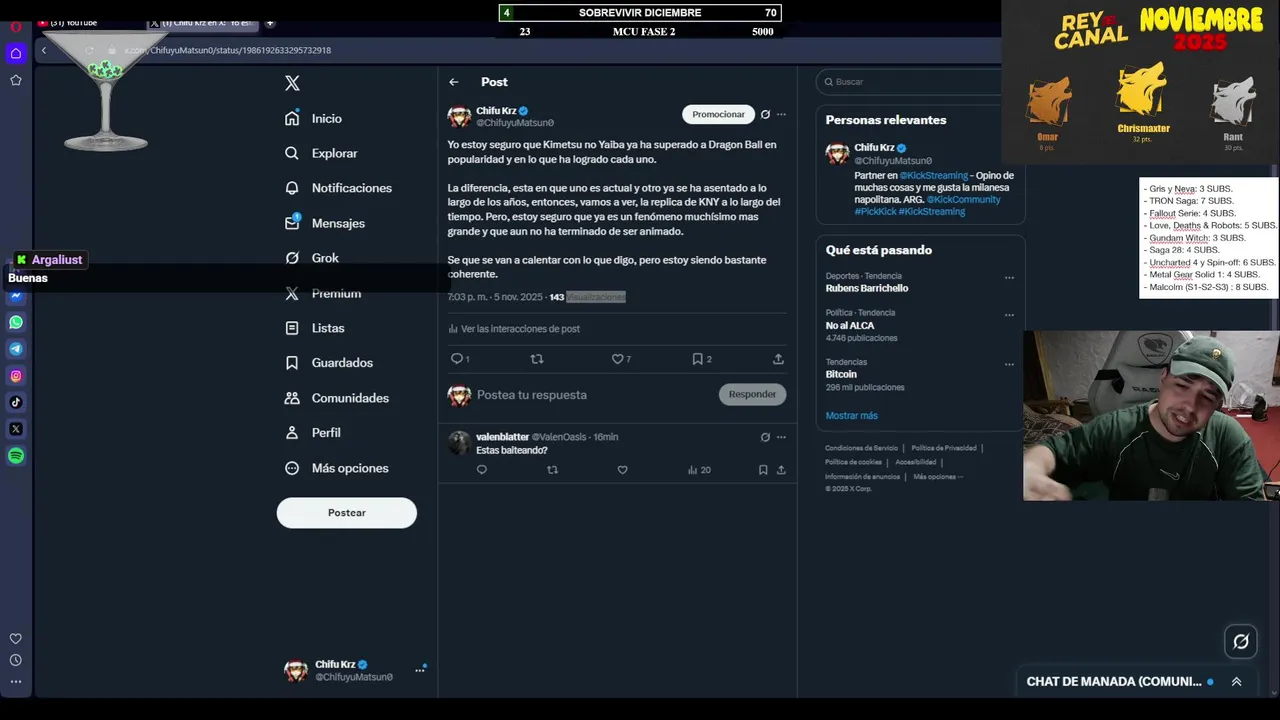
Task: Open Ver las interacciones de post
Action: tap(514, 329)
